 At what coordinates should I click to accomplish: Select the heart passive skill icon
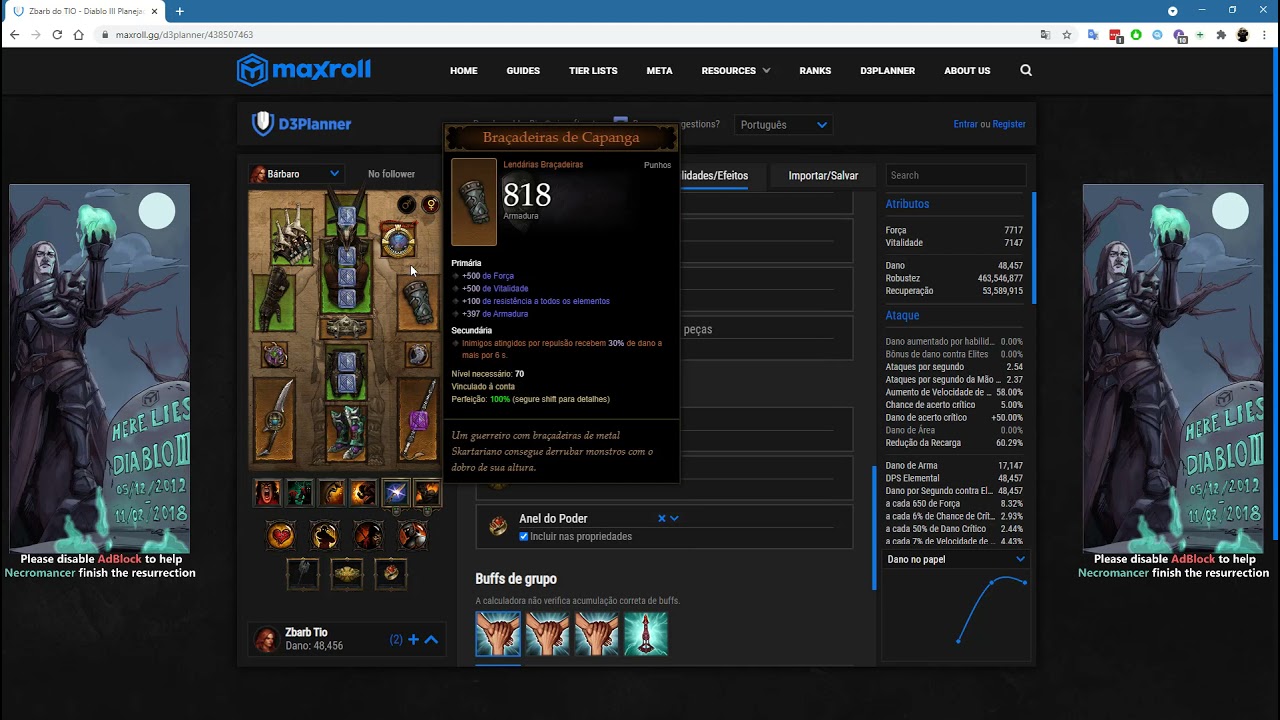(281, 536)
